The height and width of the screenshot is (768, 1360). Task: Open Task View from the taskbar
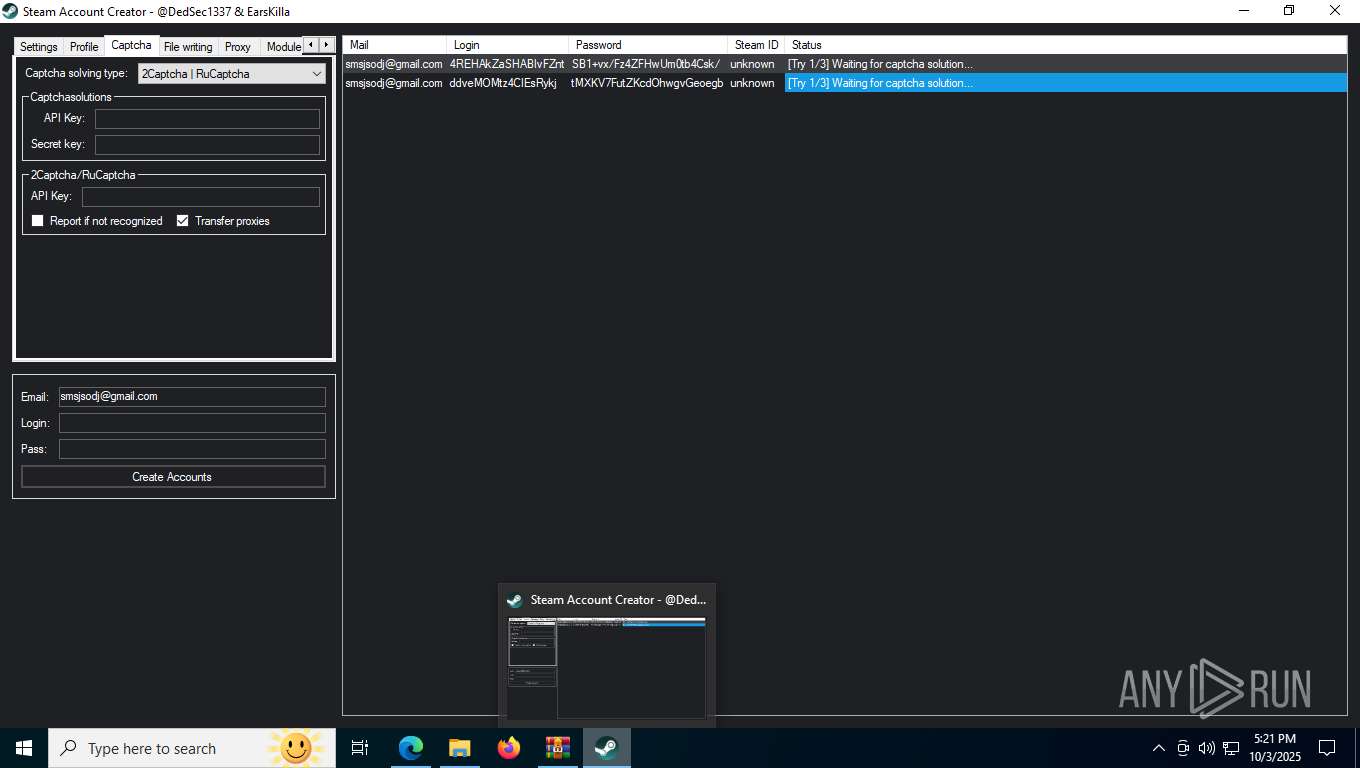[360, 748]
